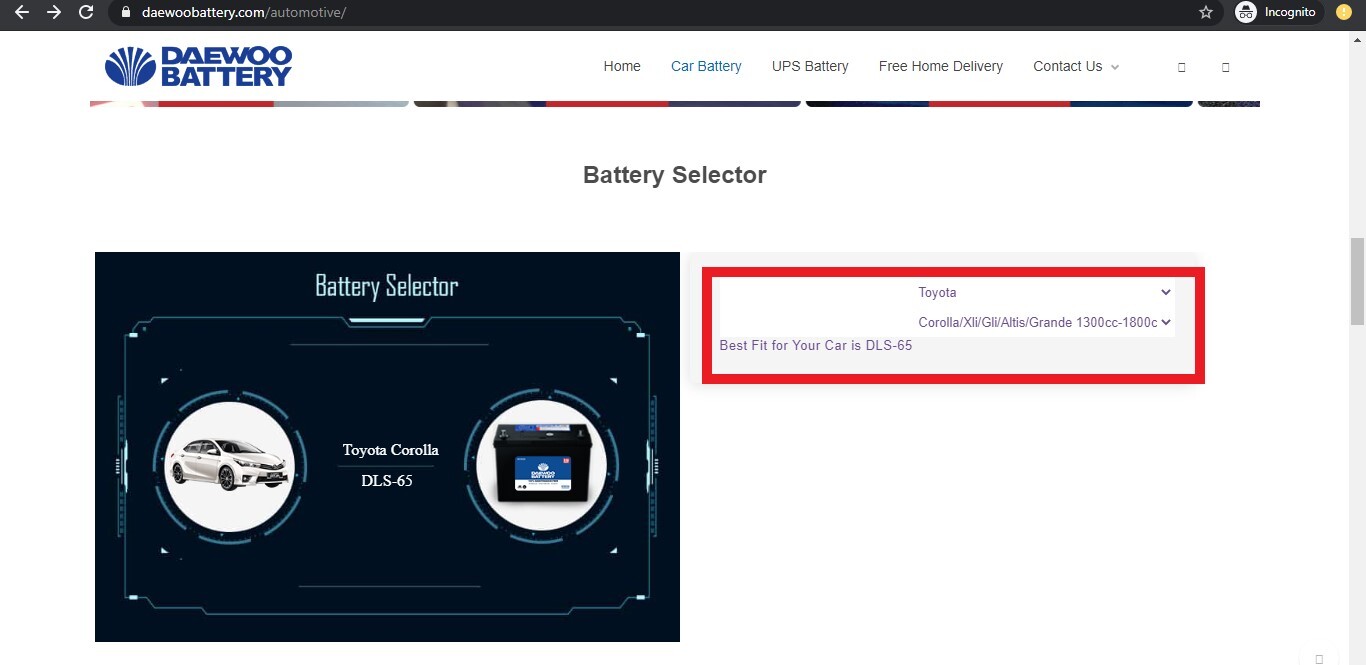Viewport: 1366px width, 665px height.
Task: Open the Contact Us menu
Action: tap(1067, 66)
